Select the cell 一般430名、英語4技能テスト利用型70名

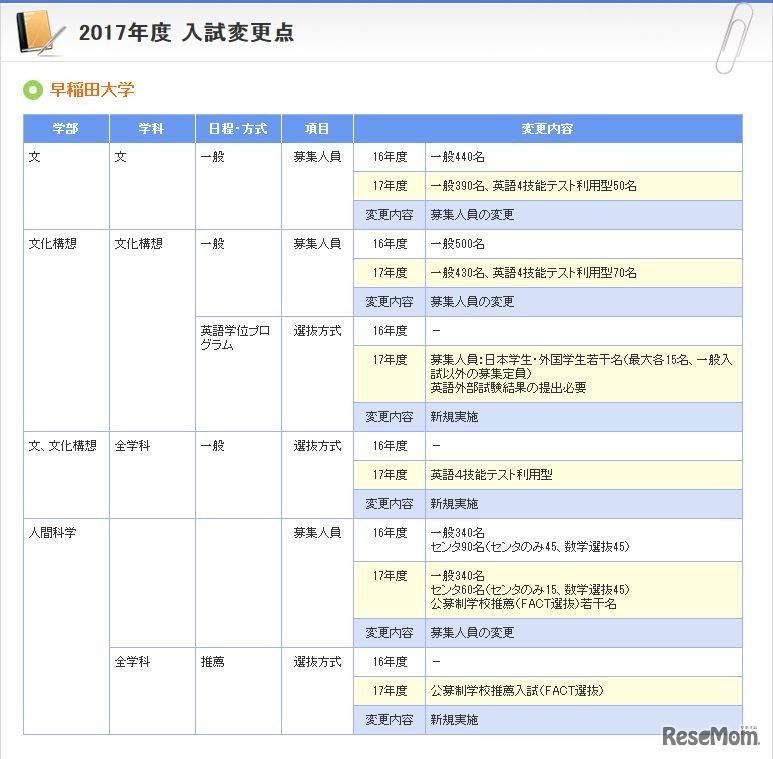[584, 273]
